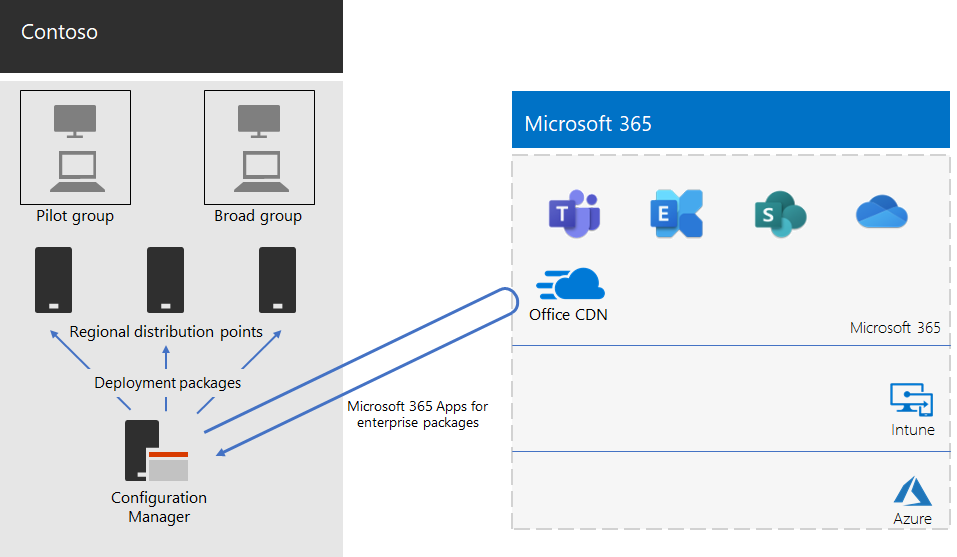Click the Office CDN label
Screen dimensions: 957x557
coord(568,315)
